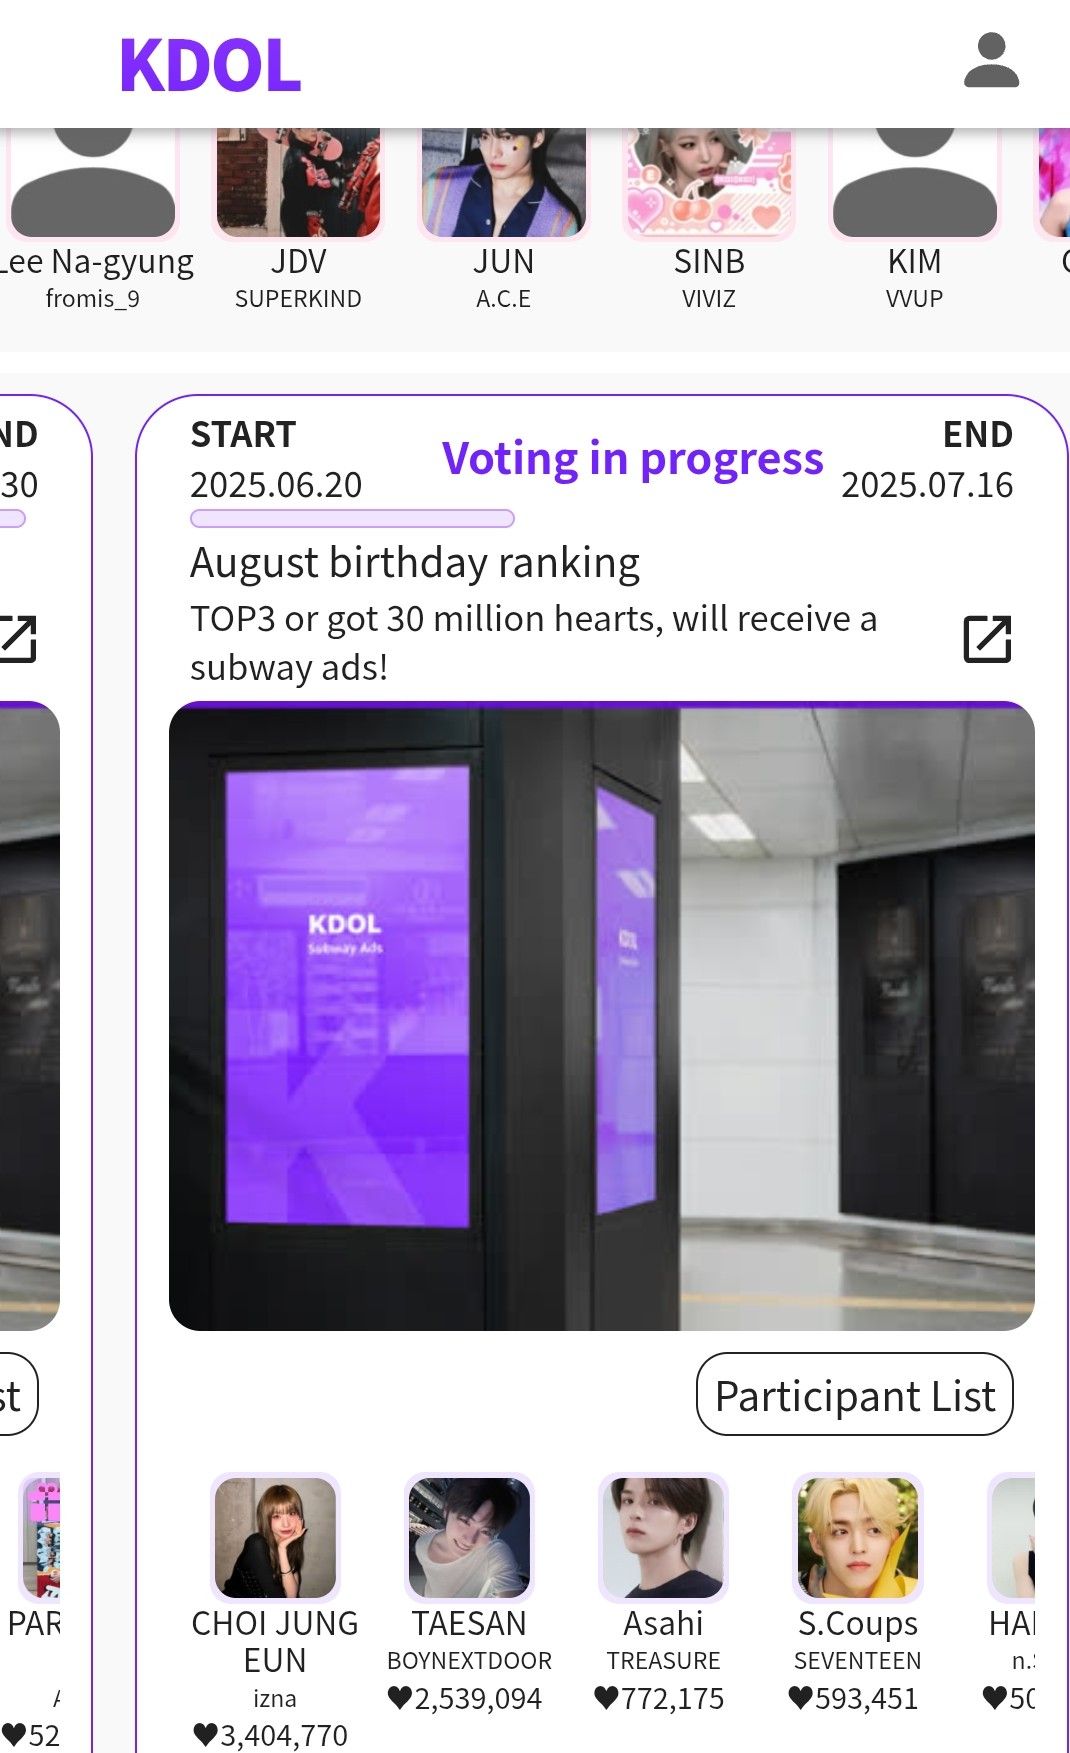This screenshot has height=1753, width=1070.
Task: View the KDOL subway ads banner image
Action: [x=602, y=1016]
